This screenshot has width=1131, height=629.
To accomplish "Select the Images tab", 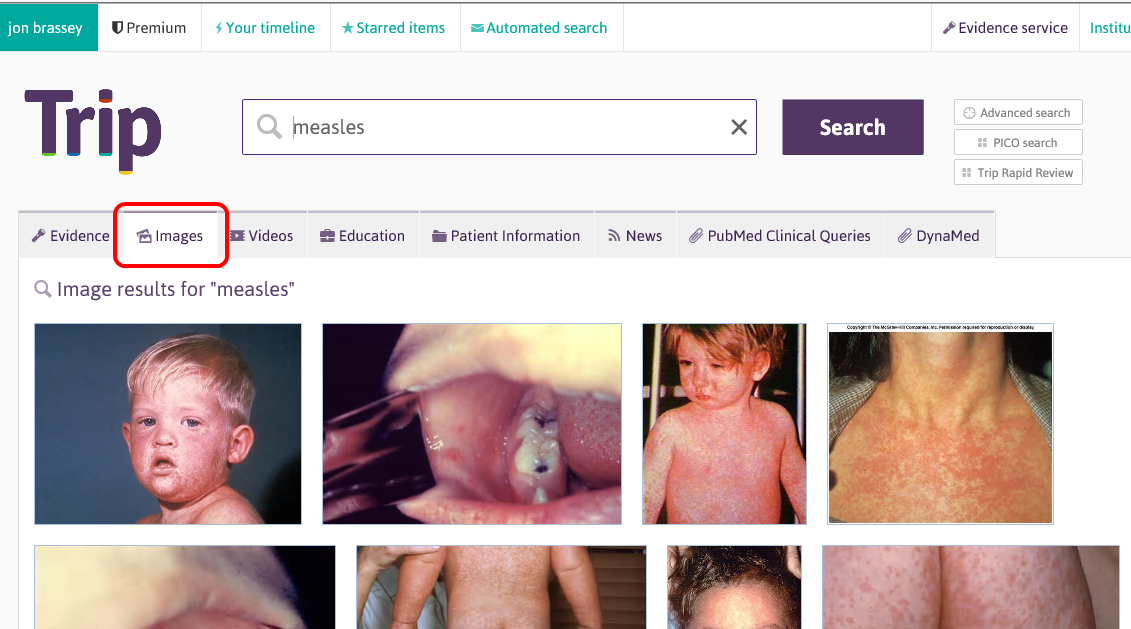I will [x=170, y=236].
